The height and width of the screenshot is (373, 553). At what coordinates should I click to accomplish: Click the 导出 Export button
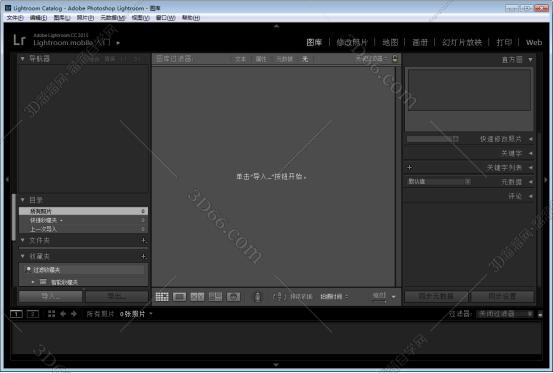116,296
